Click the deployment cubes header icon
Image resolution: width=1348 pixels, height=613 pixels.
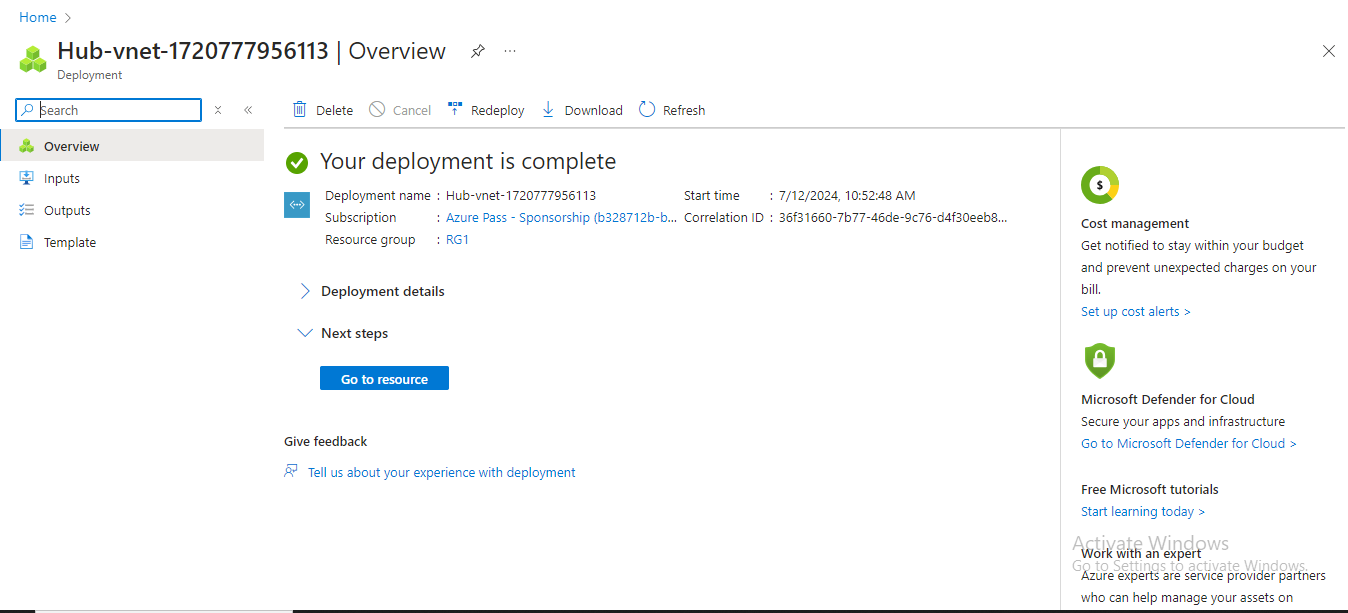click(x=34, y=59)
